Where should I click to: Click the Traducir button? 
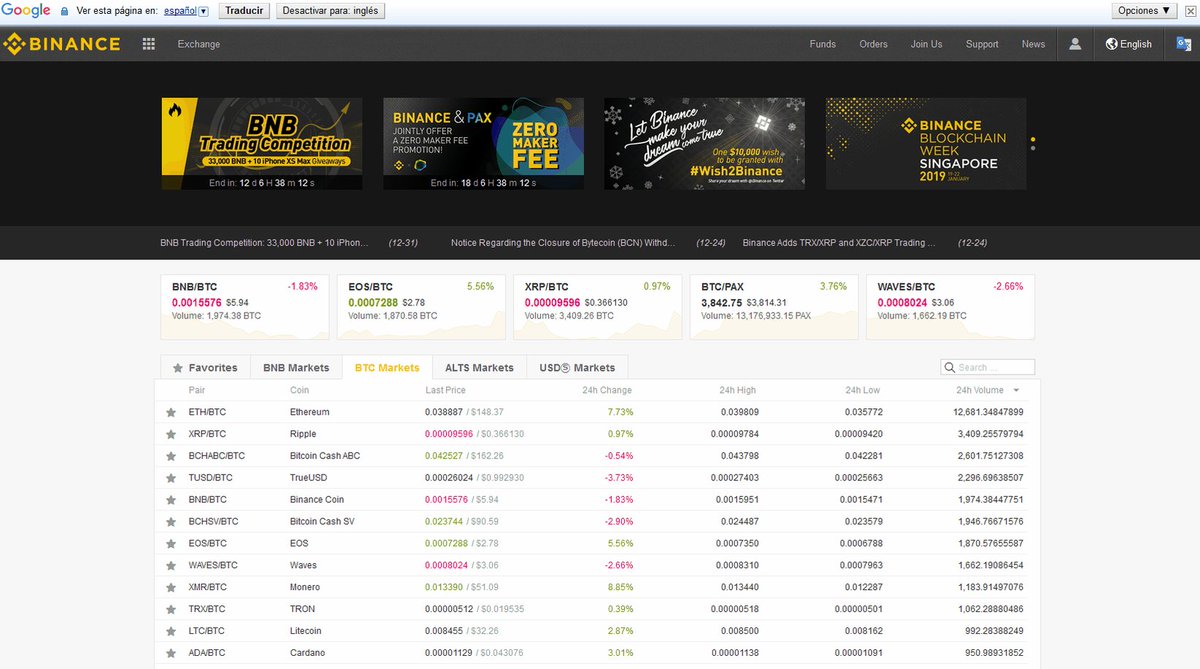(x=245, y=11)
